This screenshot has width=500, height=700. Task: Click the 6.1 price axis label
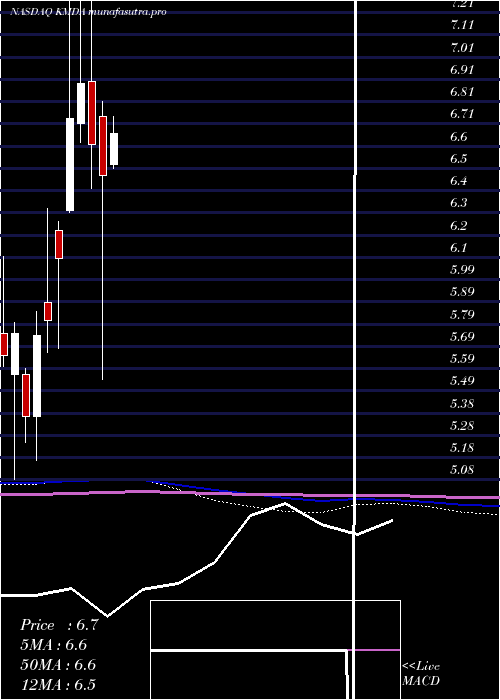(x=459, y=248)
